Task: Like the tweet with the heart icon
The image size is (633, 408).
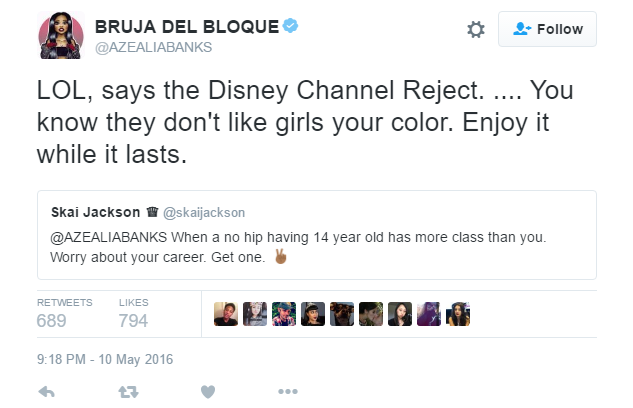Action: (x=208, y=391)
